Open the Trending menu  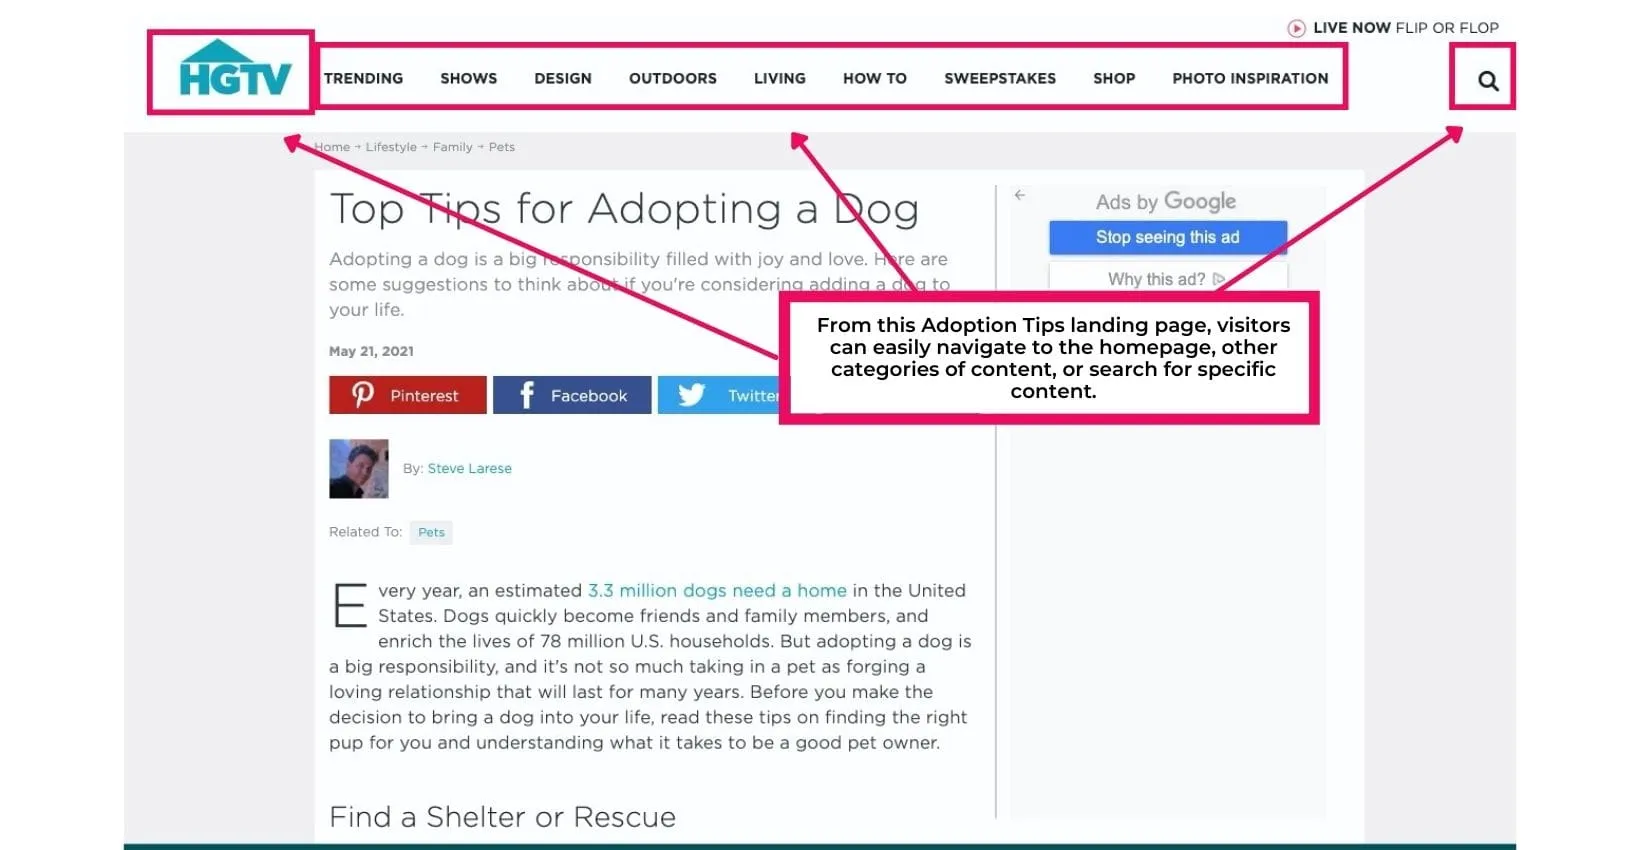pyautogui.click(x=363, y=78)
